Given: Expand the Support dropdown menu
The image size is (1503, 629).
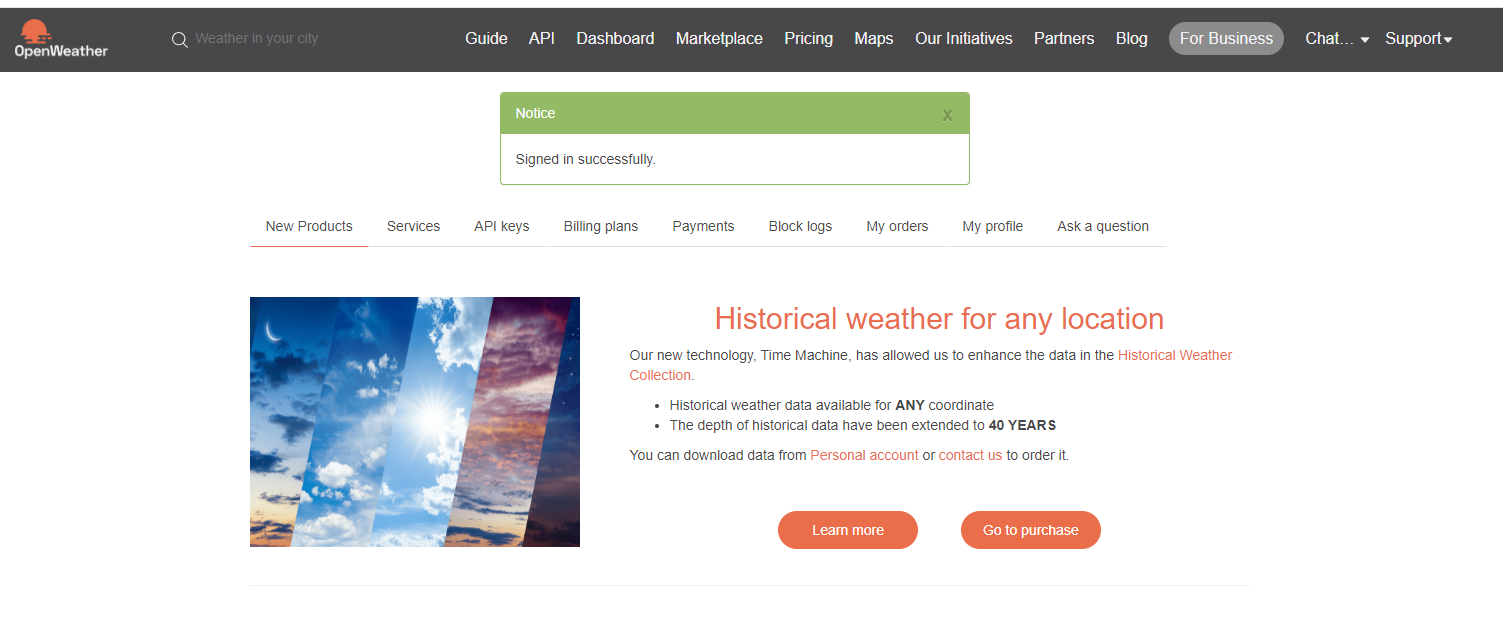Looking at the screenshot, I should [1419, 39].
